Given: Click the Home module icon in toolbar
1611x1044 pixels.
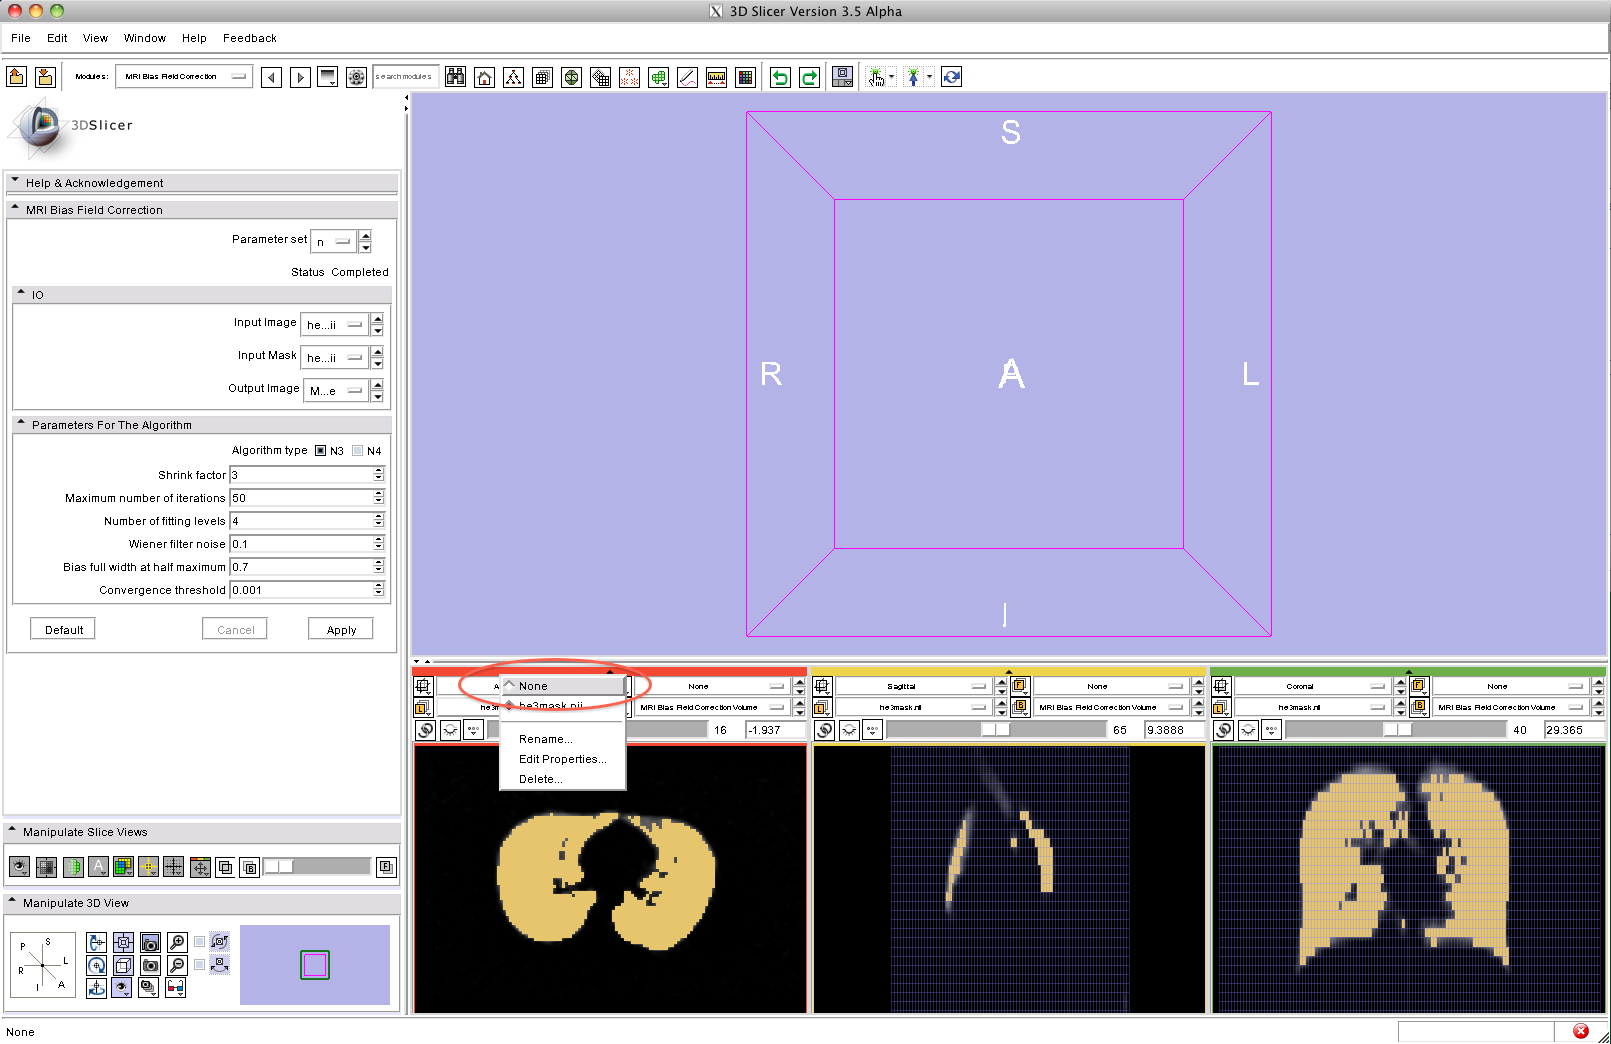Looking at the screenshot, I should (484, 77).
